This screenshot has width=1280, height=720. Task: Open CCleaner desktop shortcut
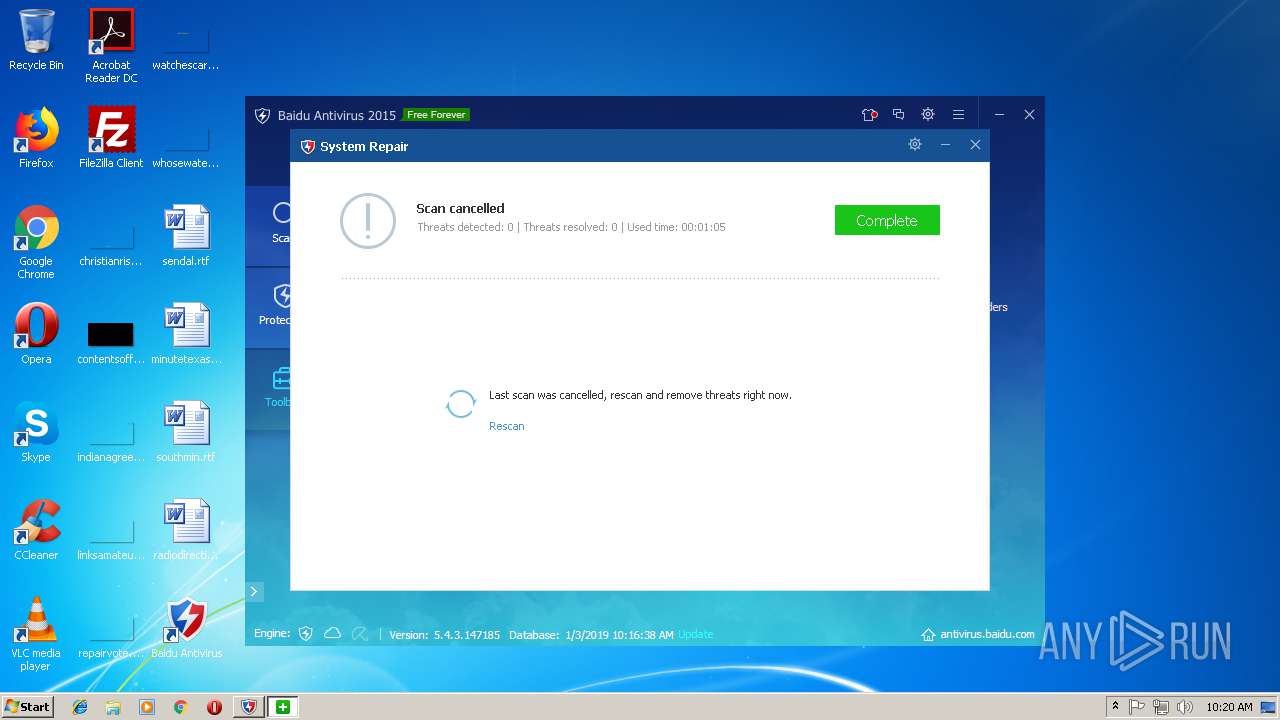click(36, 530)
